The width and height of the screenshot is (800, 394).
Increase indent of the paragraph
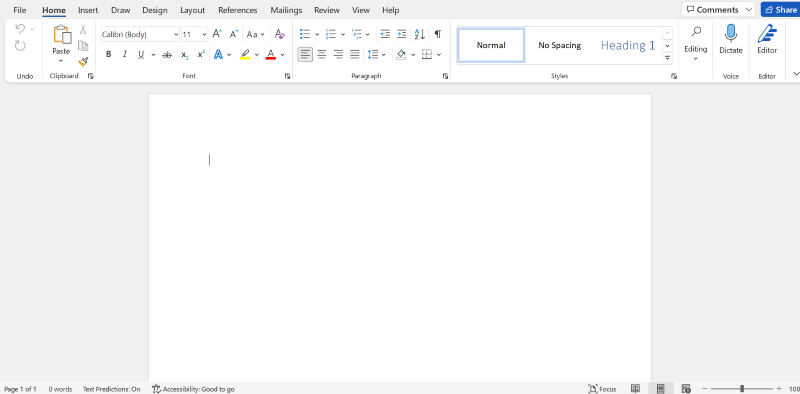click(402, 34)
